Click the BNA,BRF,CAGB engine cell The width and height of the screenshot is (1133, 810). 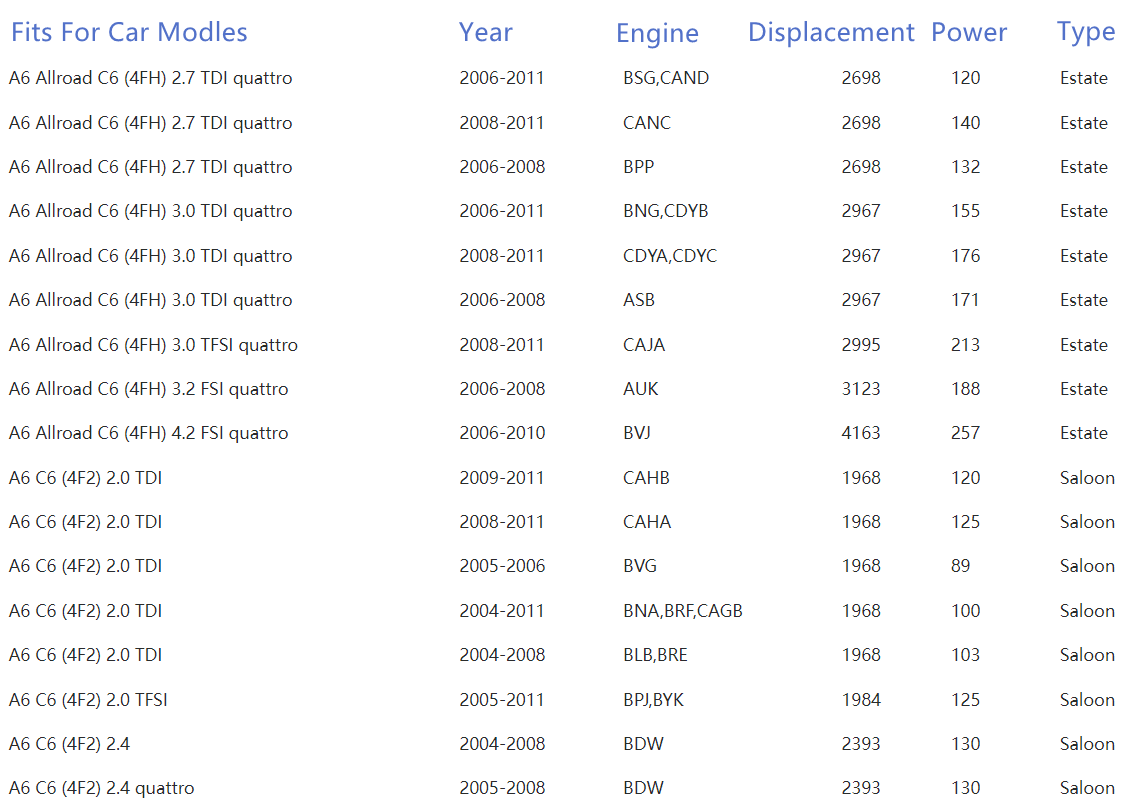pos(682,611)
